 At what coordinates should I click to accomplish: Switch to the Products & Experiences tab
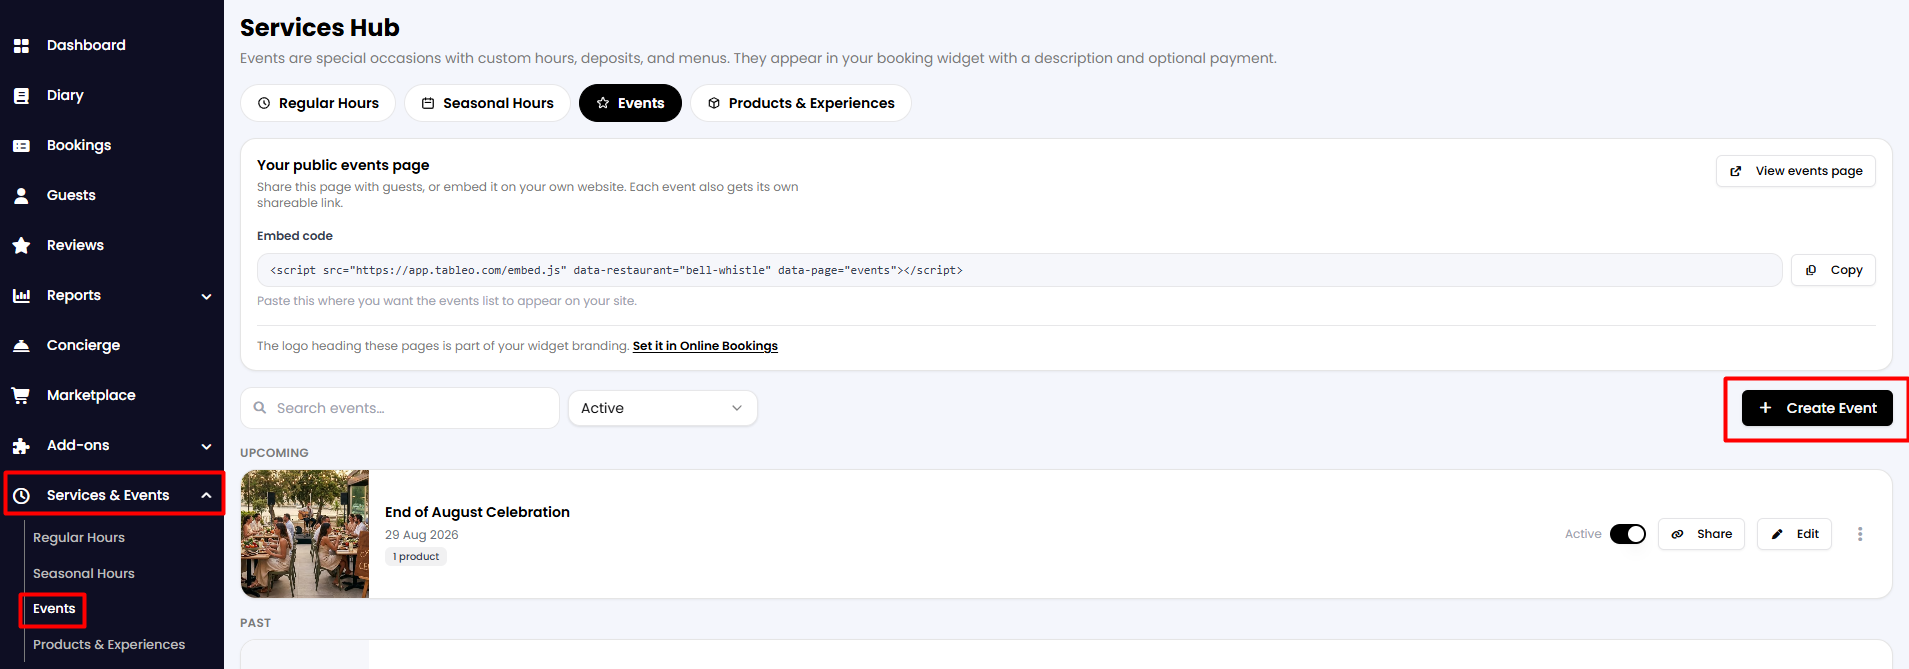800,103
